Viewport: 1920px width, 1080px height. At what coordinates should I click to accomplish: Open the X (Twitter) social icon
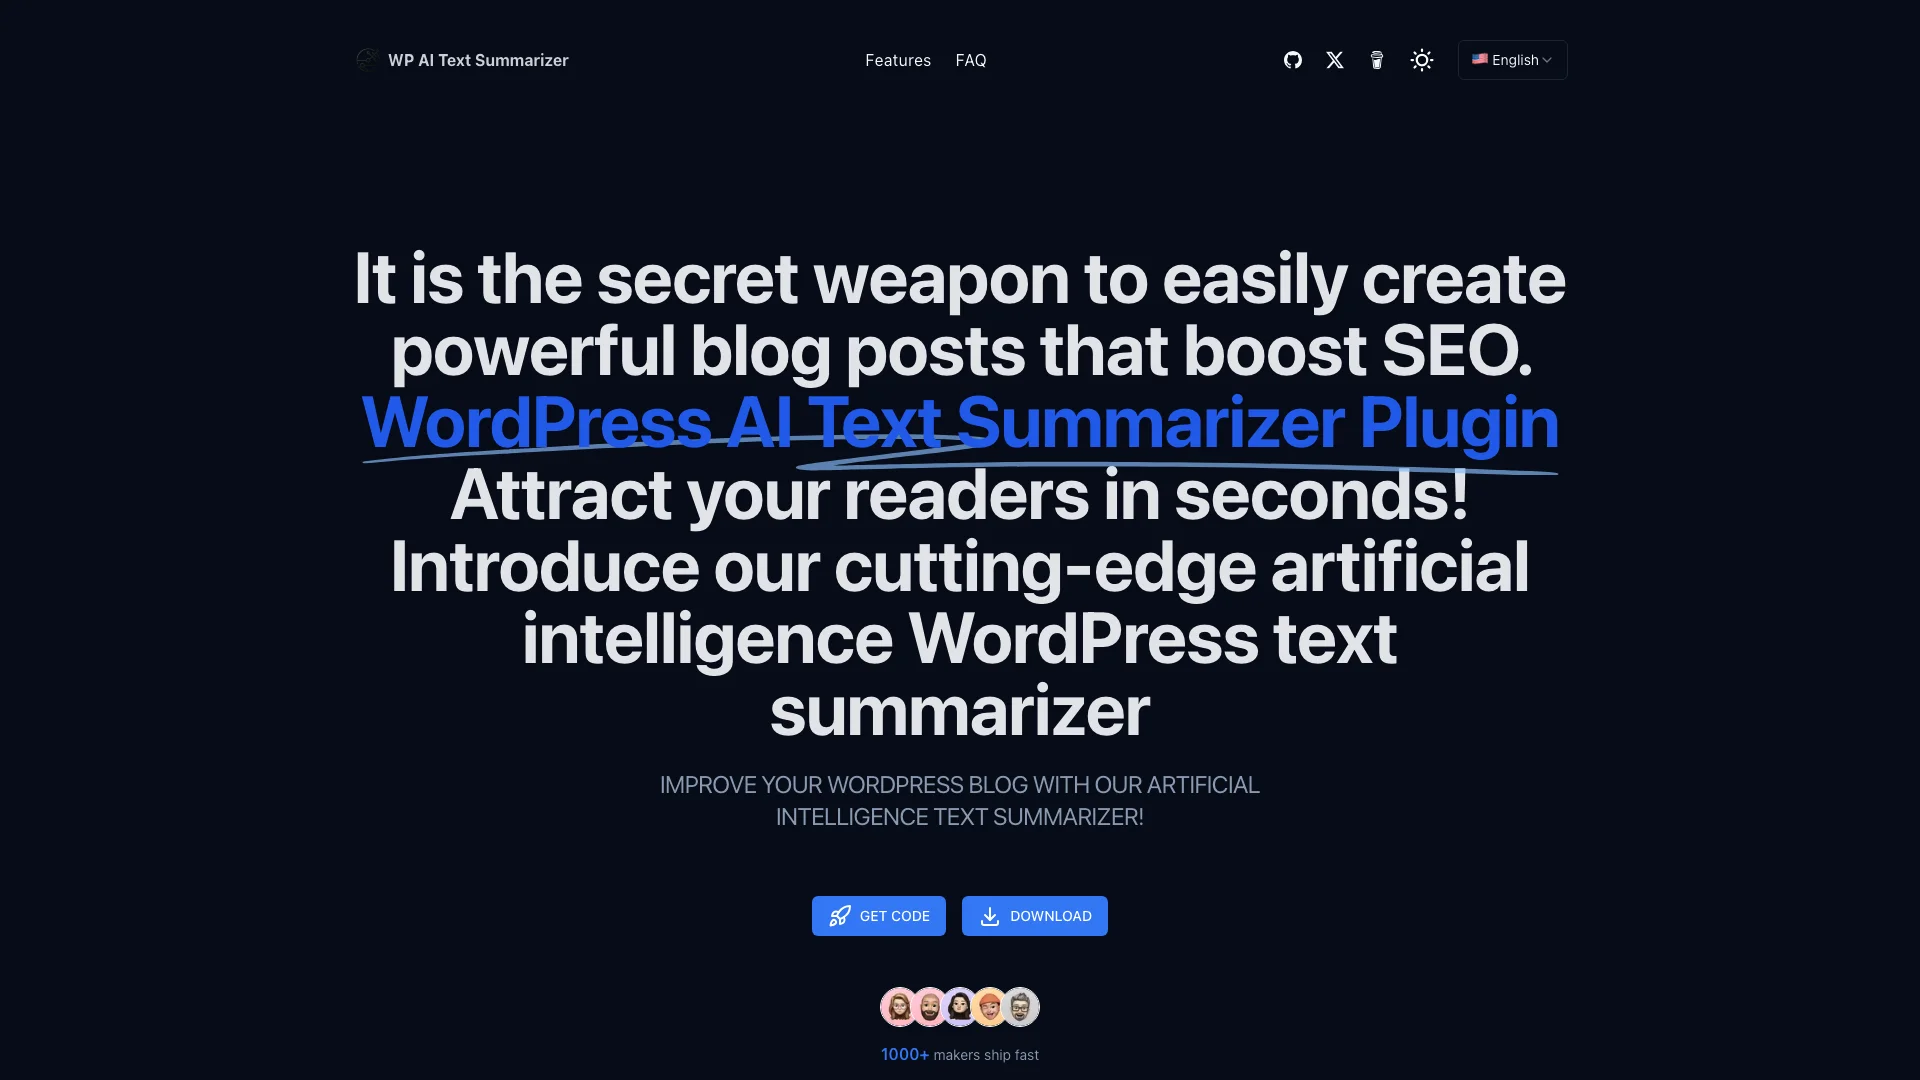point(1335,61)
